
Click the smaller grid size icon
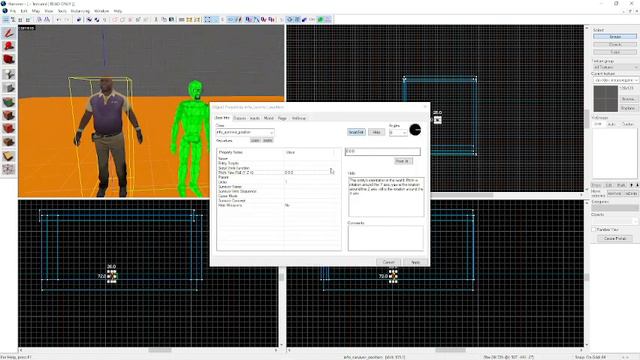coord(20,20)
